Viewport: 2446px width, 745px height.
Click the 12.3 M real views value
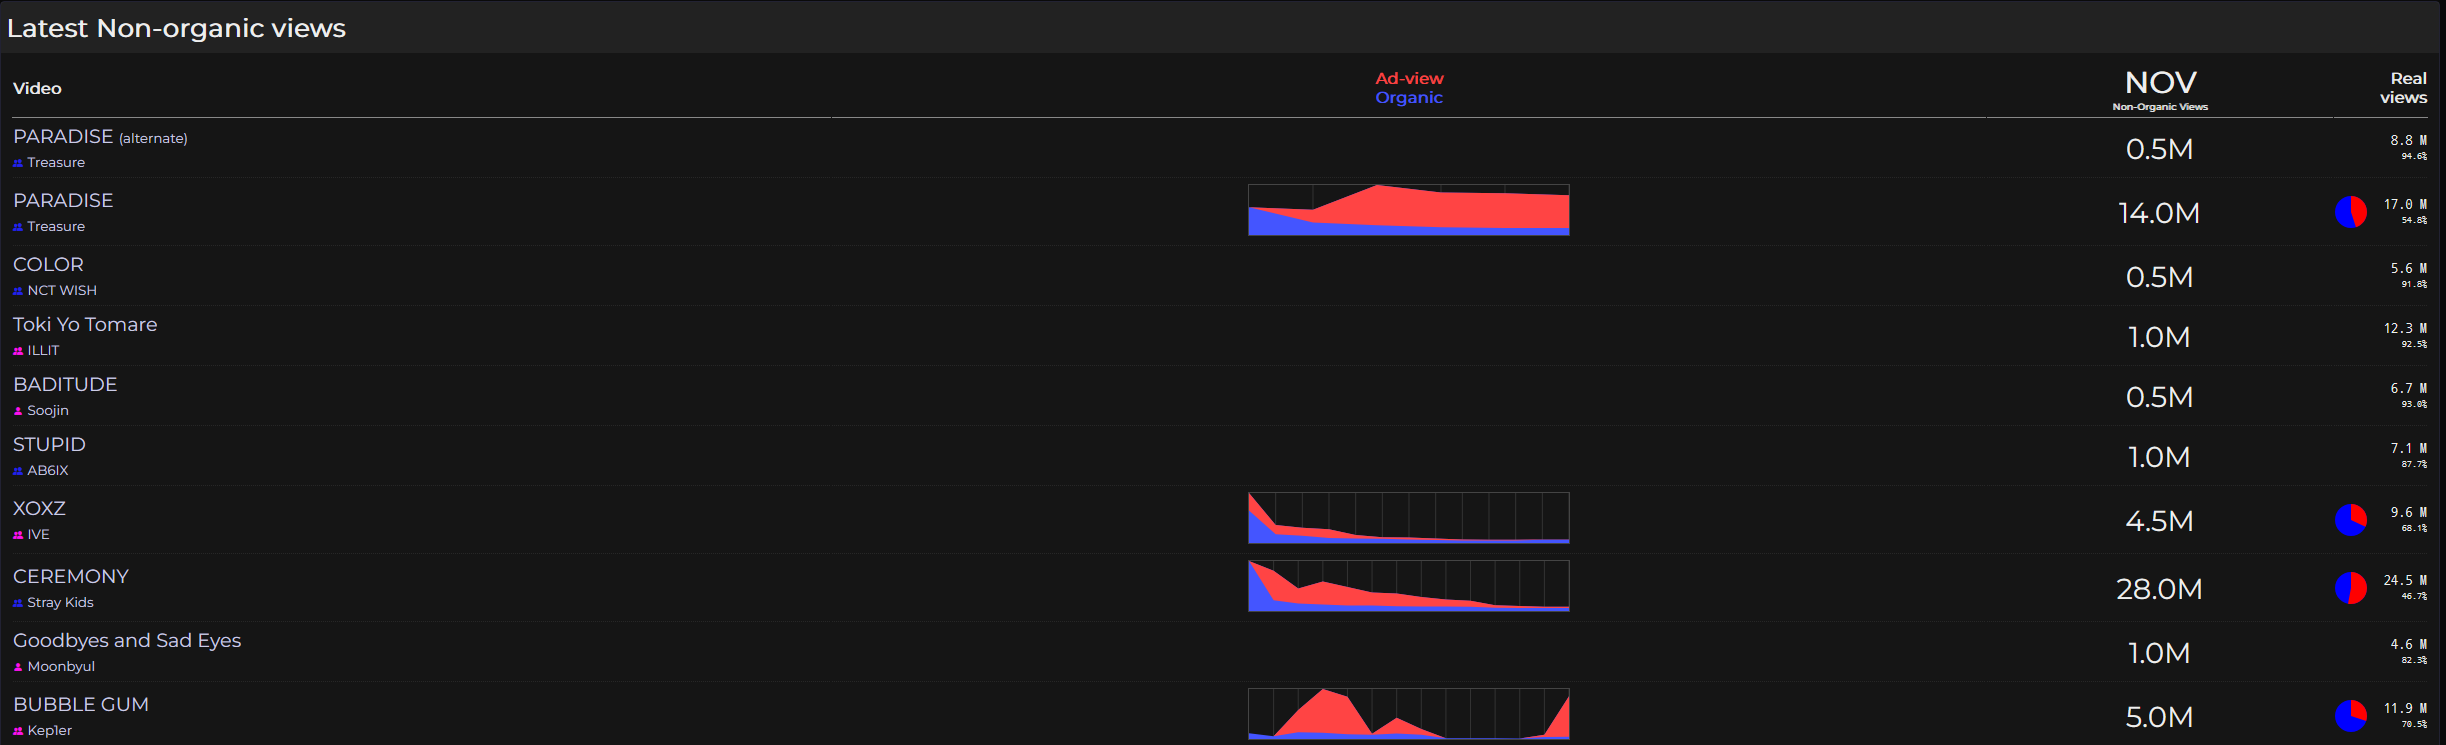pos(2405,329)
